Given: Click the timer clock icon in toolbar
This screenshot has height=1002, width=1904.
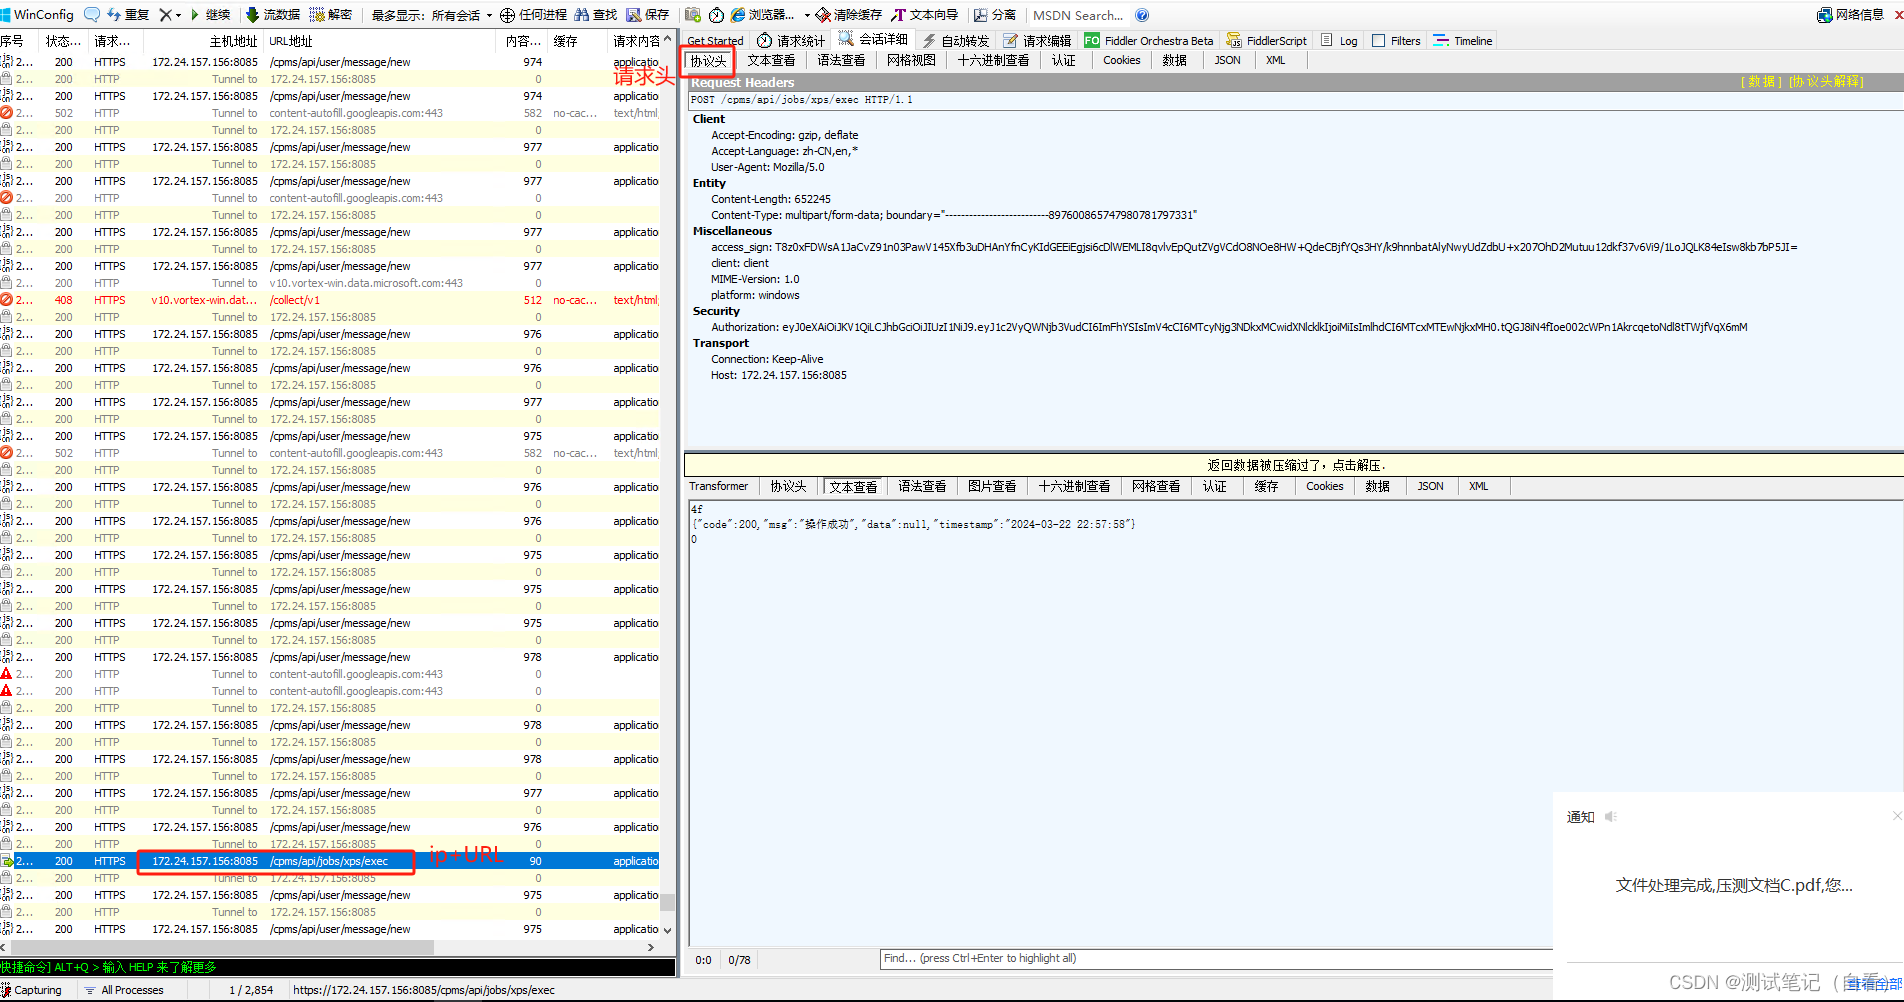Looking at the screenshot, I should point(716,15).
